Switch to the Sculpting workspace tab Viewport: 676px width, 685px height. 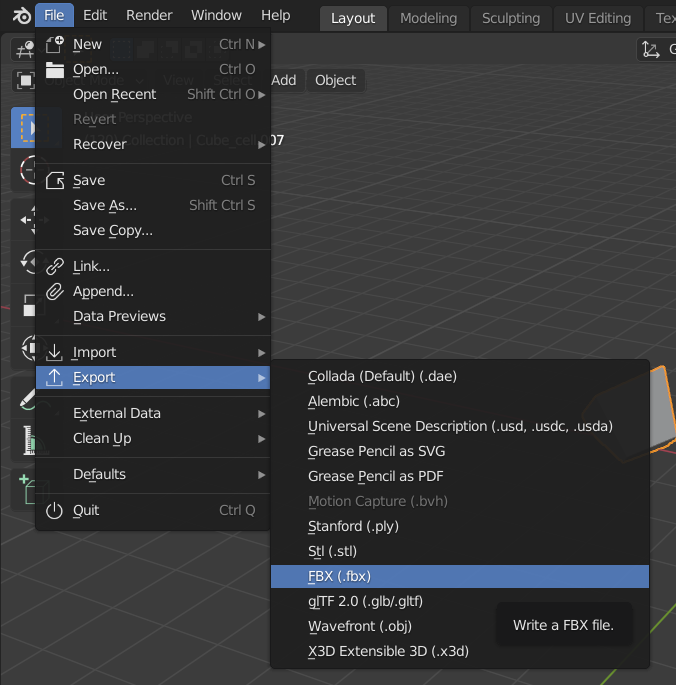pos(511,18)
